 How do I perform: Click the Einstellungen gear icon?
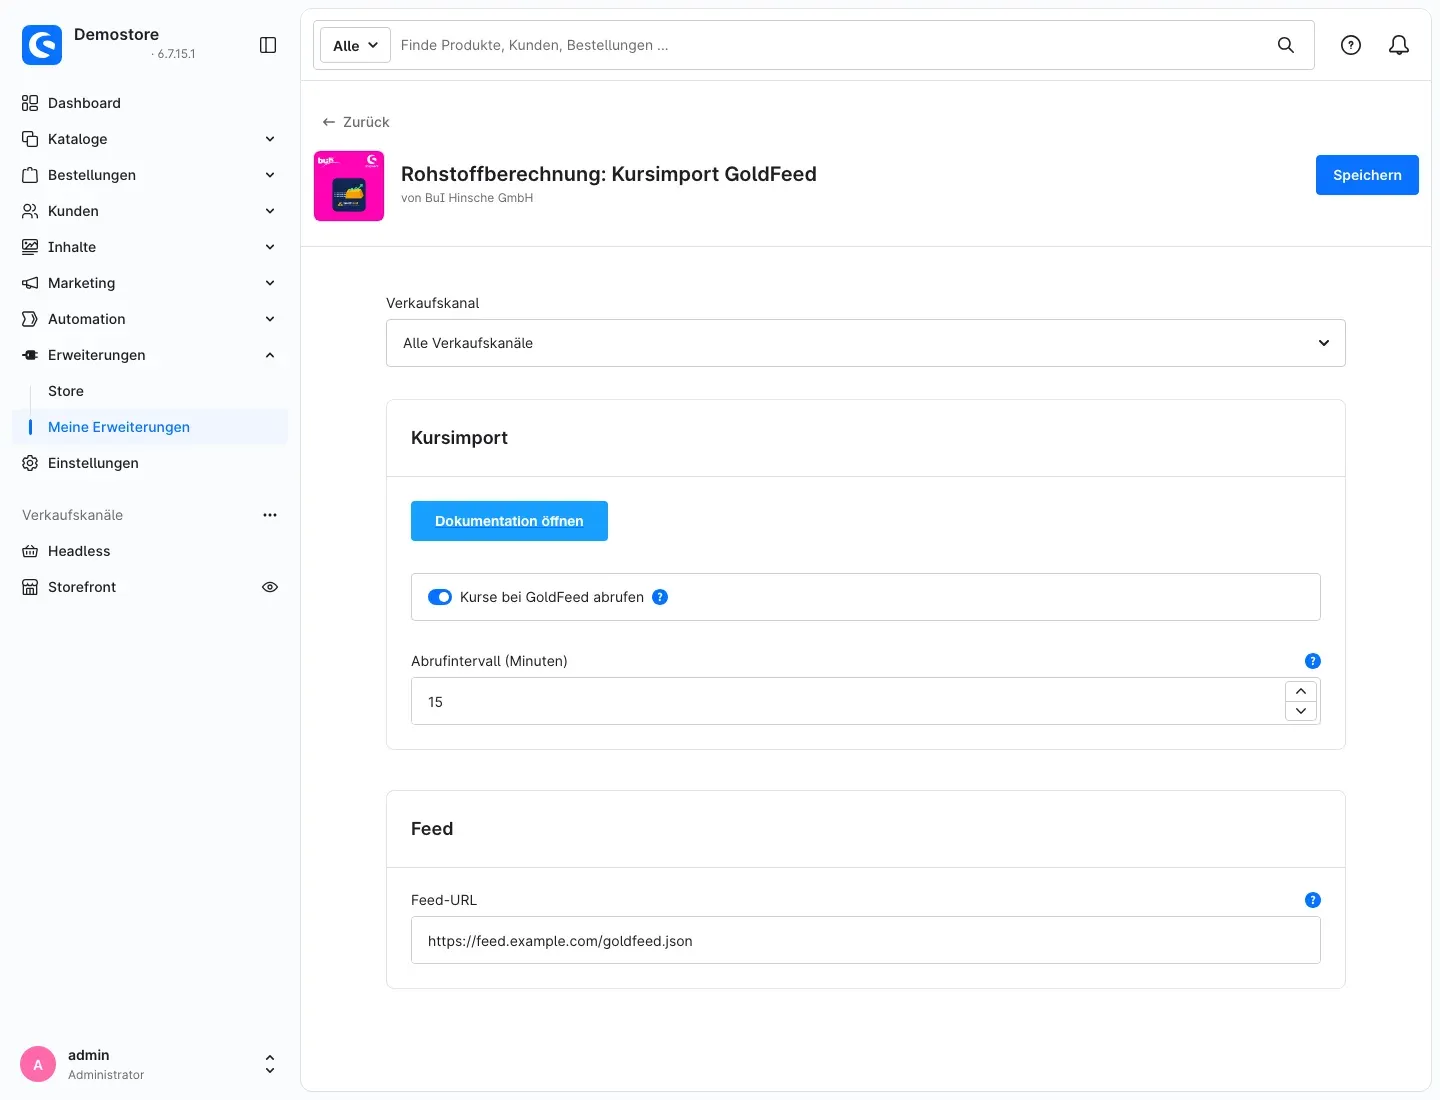tap(30, 463)
